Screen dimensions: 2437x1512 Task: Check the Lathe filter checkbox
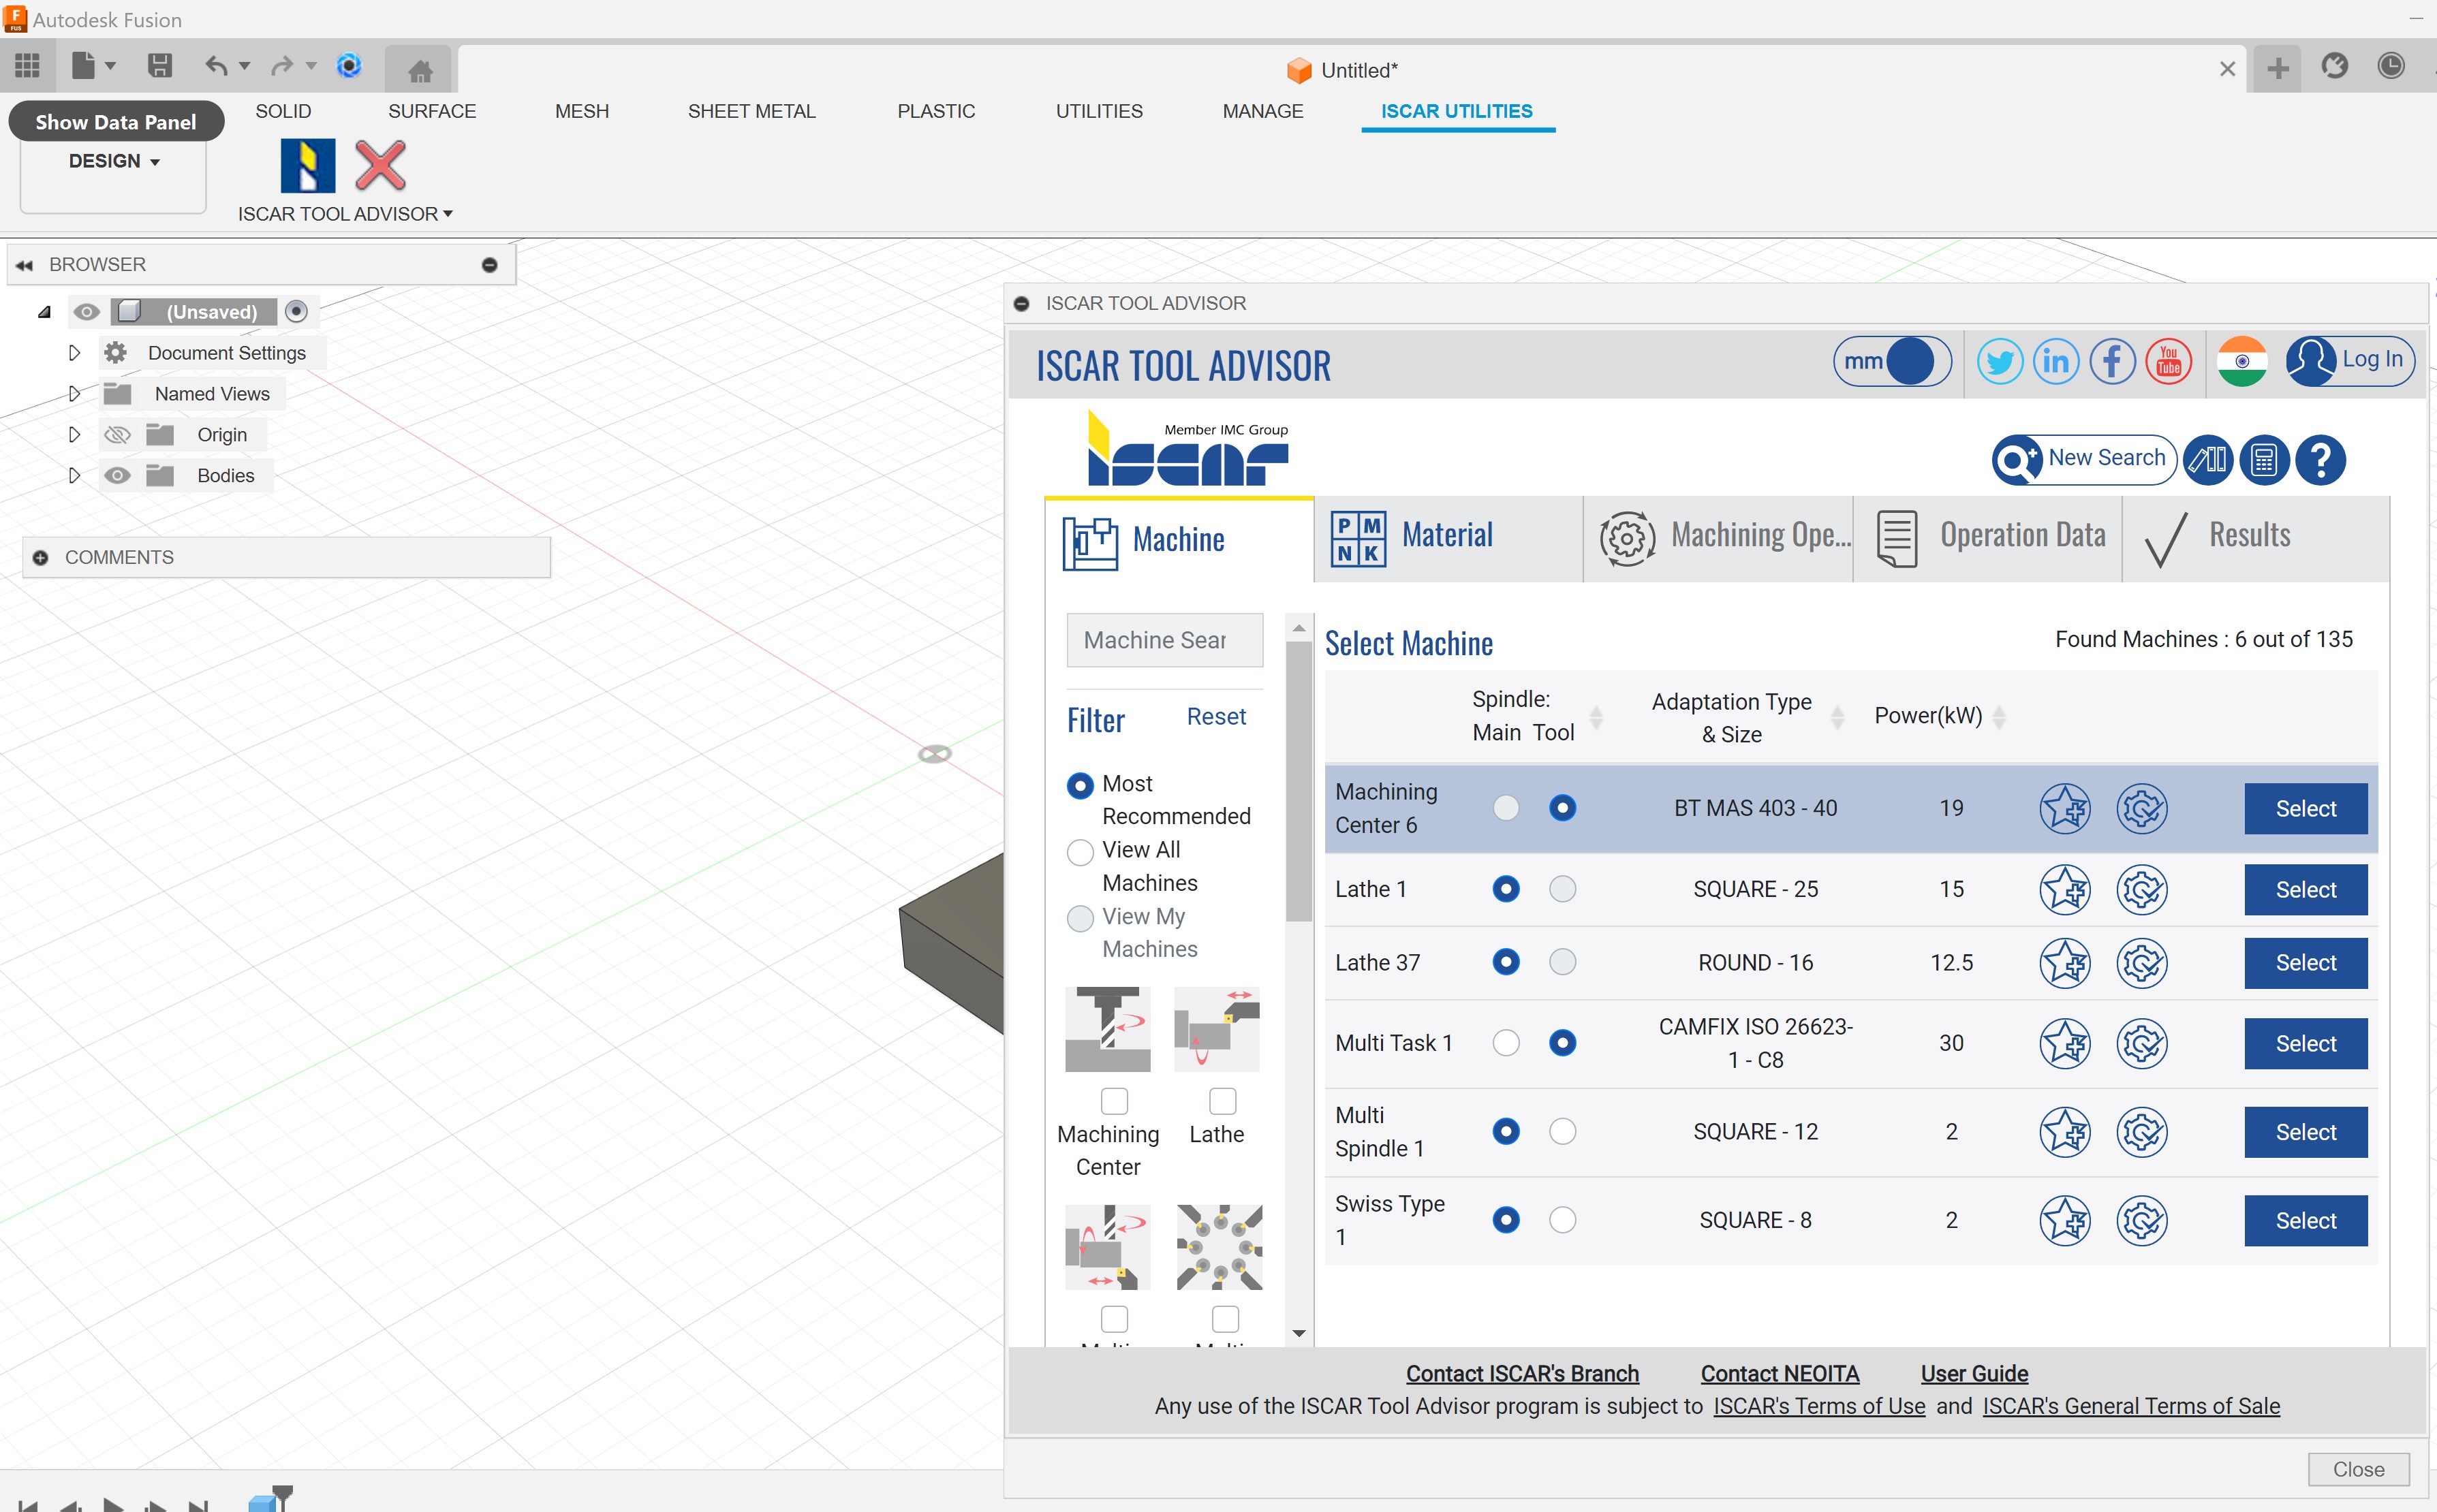coord(1222,1100)
